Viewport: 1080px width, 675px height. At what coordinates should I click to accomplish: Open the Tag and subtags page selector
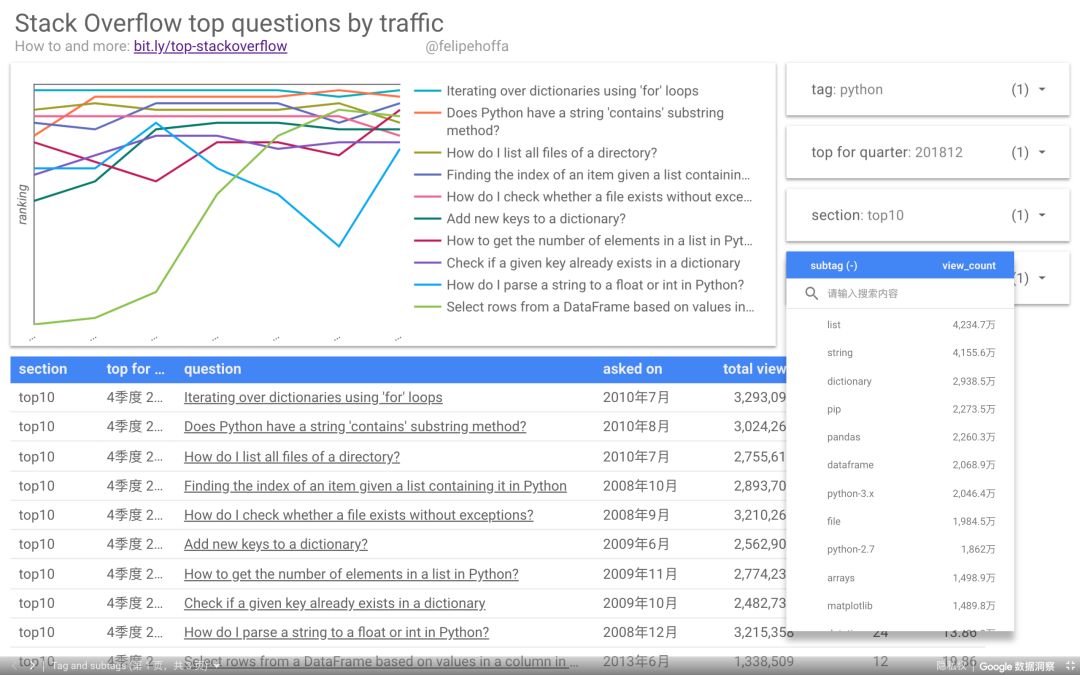click(x=136, y=665)
